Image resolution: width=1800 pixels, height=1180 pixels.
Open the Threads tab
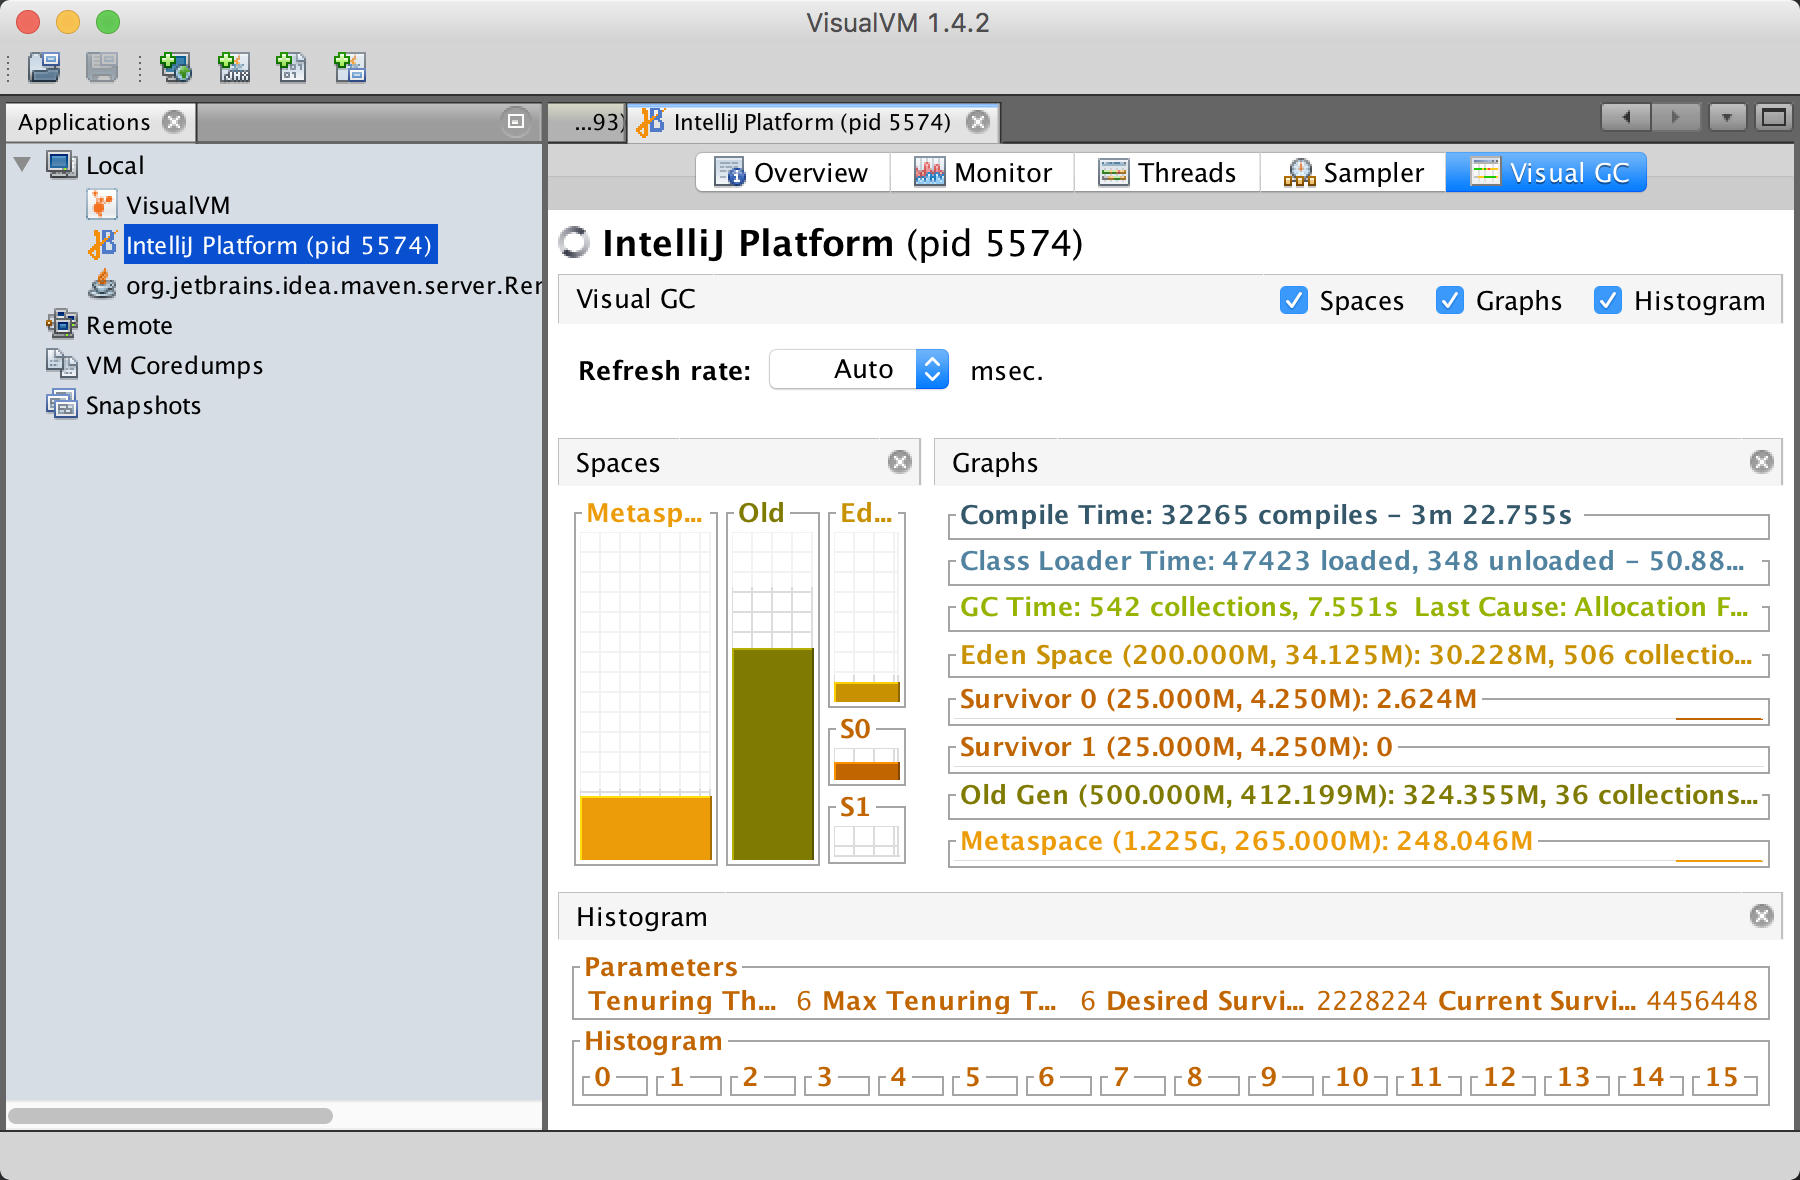tap(1167, 172)
